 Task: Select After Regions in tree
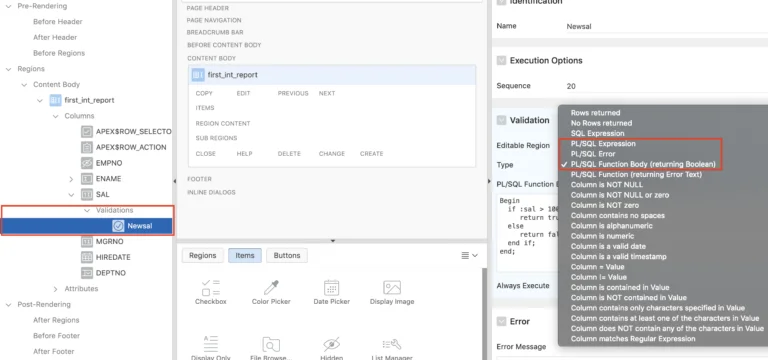click(56, 320)
